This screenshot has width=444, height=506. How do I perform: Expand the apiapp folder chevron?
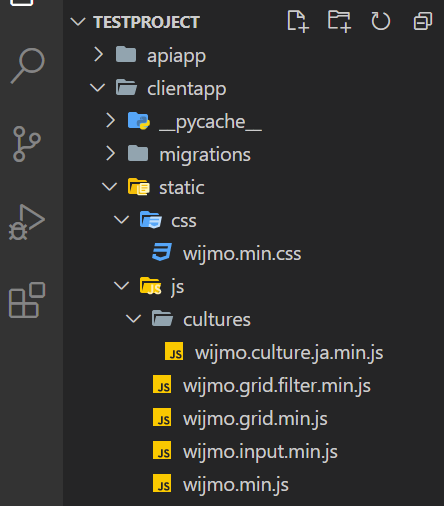tap(98, 55)
